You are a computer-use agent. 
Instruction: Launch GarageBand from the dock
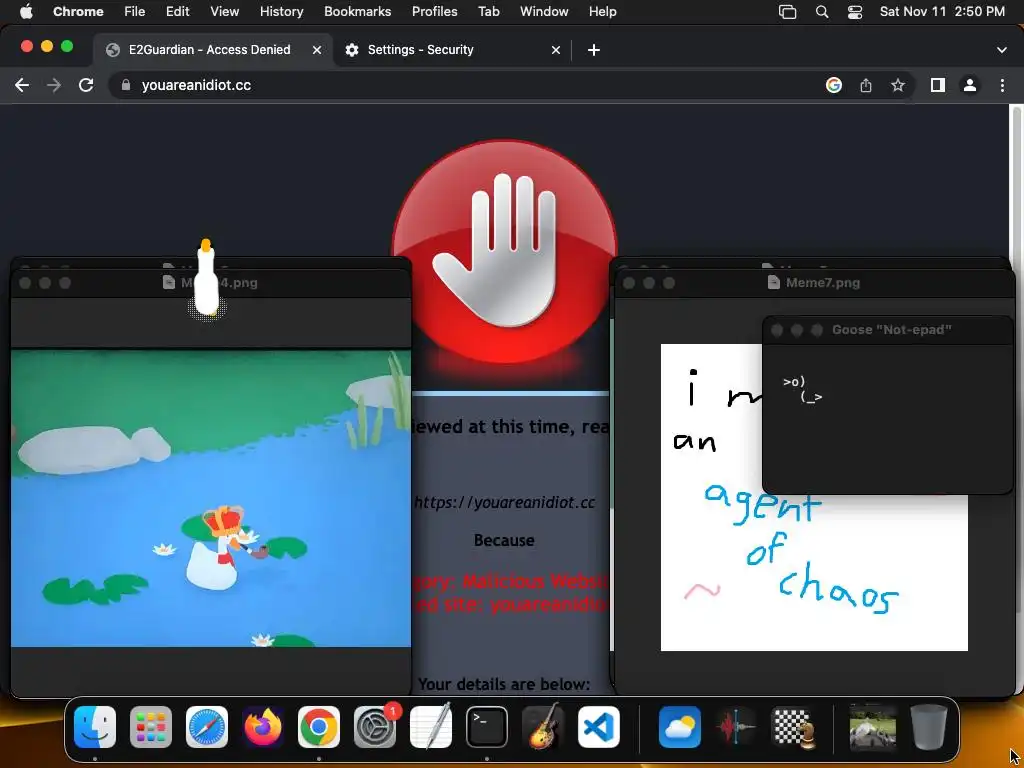pyautogui.click(x=543, y=727)
